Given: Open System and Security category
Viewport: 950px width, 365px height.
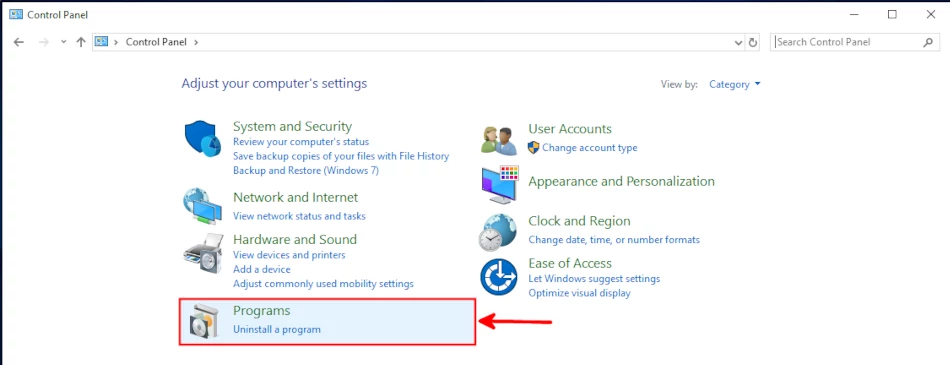Looking at the screenshot, I should tap(293, 126).
